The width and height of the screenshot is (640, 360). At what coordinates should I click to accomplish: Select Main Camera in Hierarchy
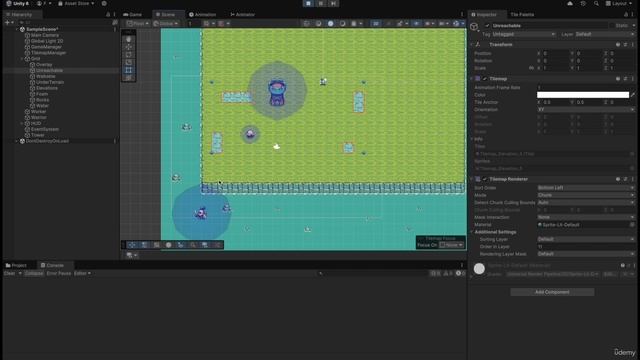(x=44, y=35)
